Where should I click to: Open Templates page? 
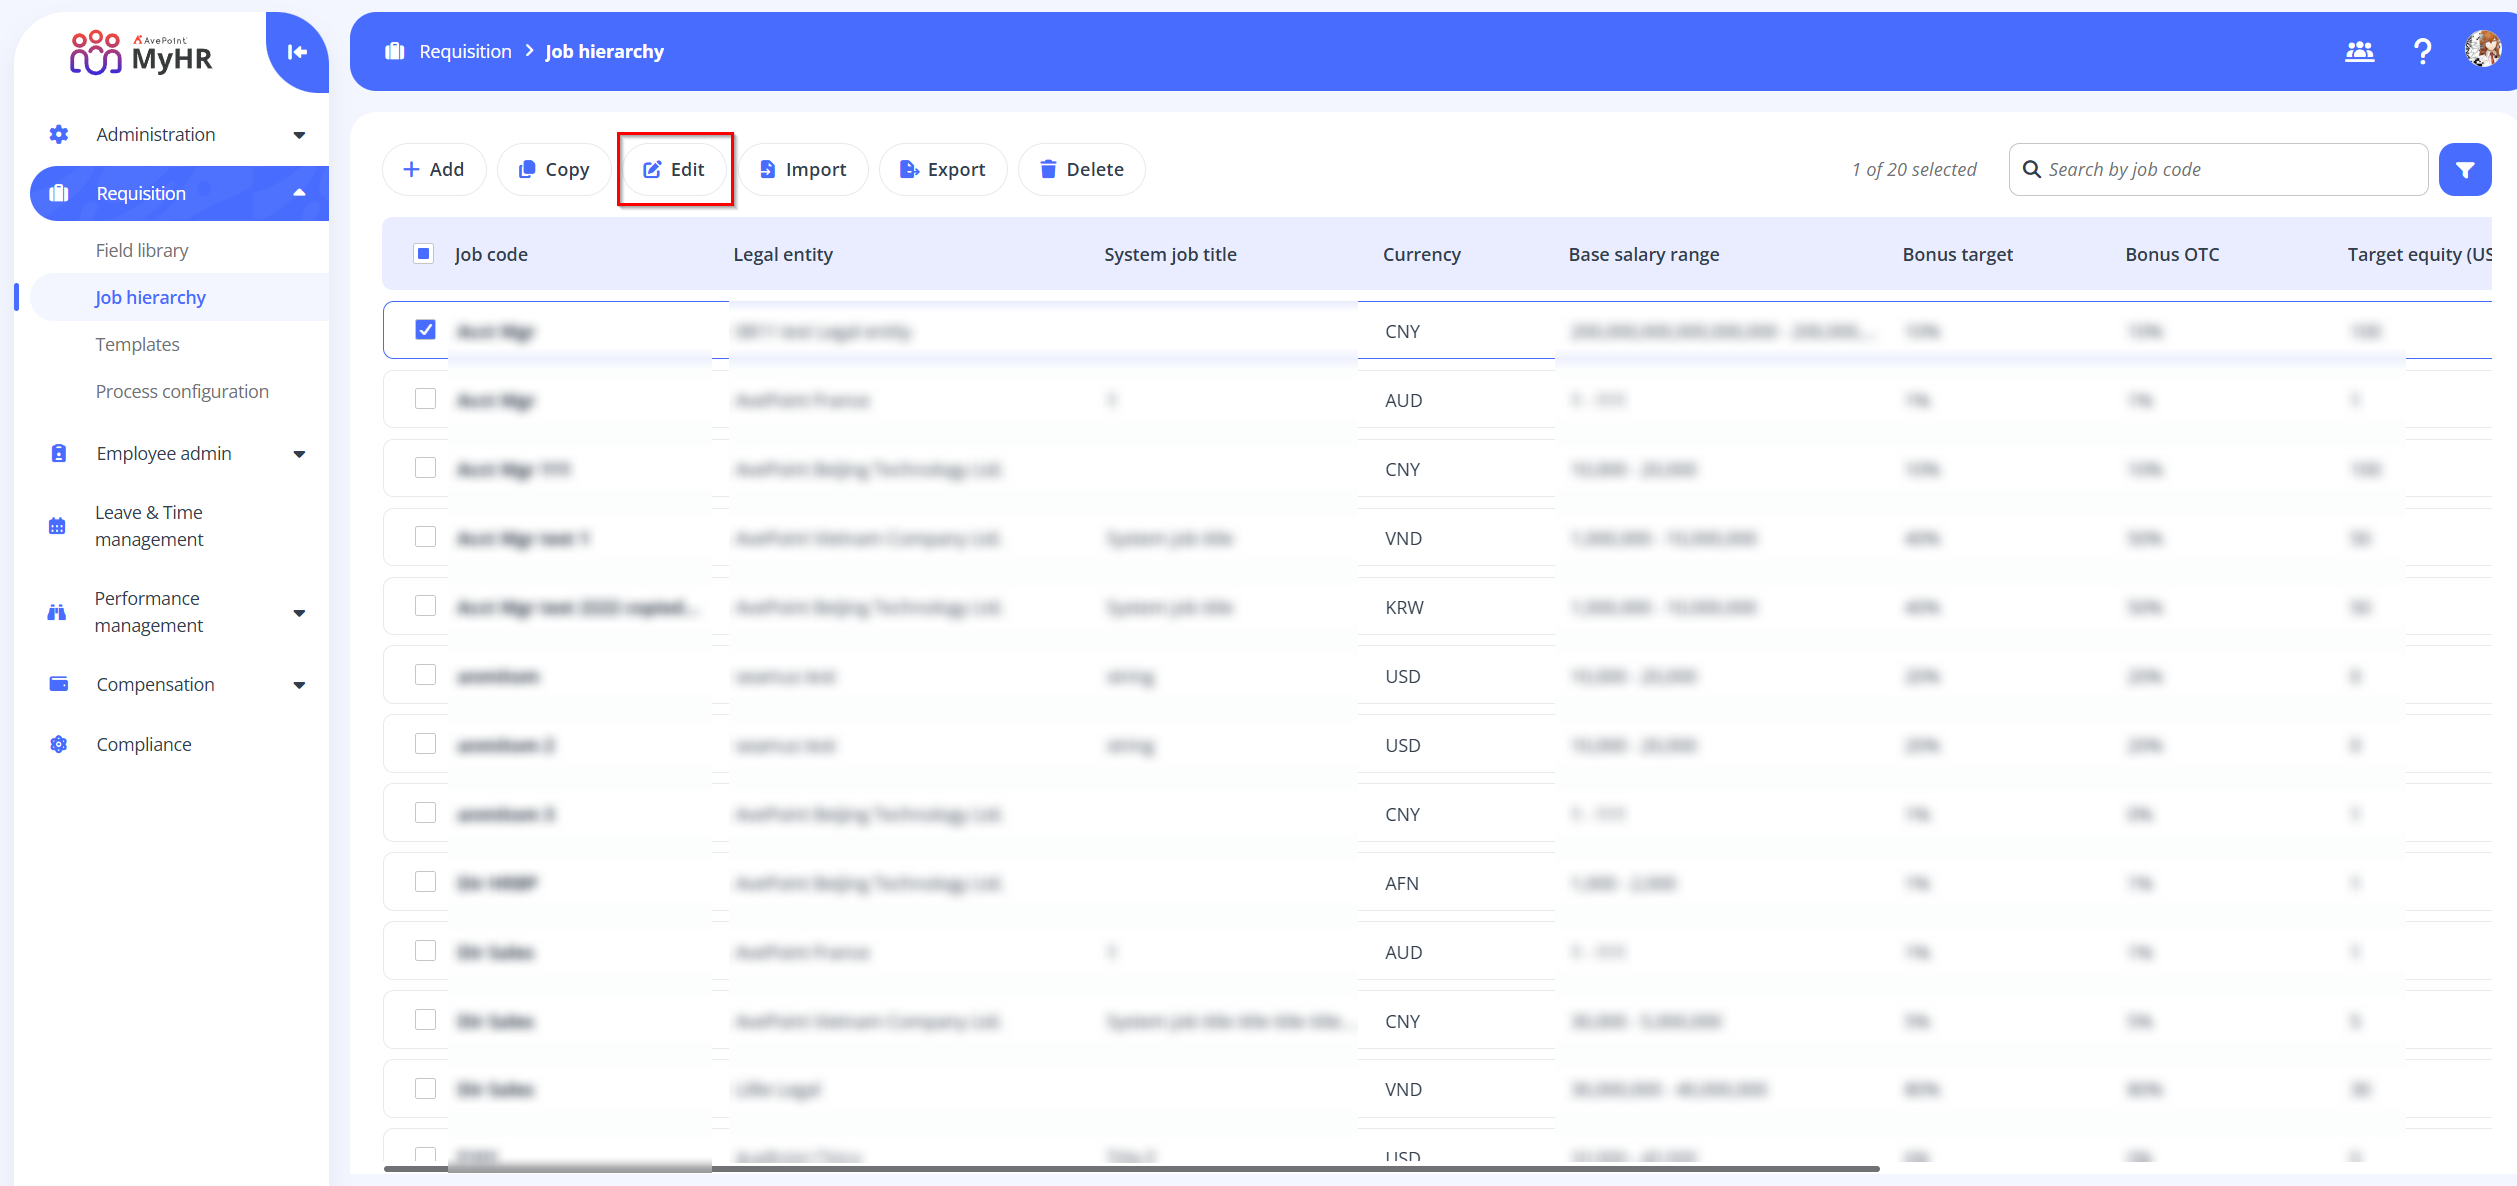click(x=137, y=344)
